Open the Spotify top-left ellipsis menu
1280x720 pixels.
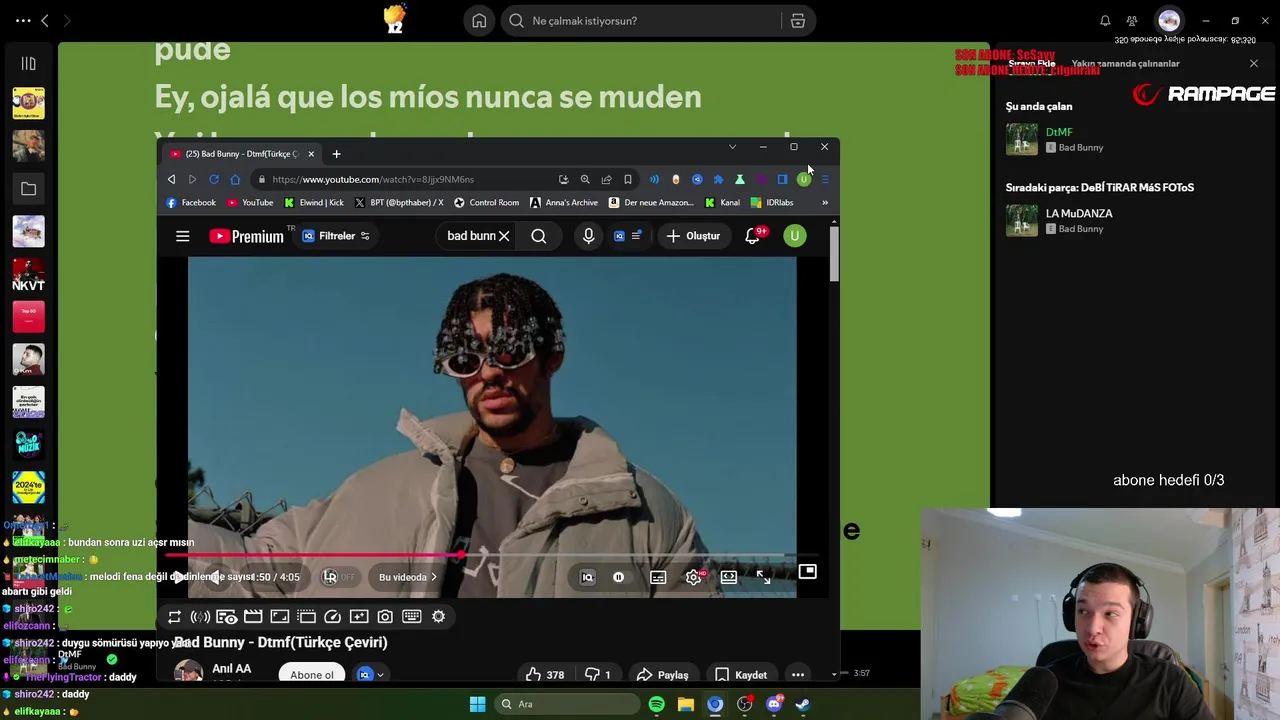pos(23,21)
